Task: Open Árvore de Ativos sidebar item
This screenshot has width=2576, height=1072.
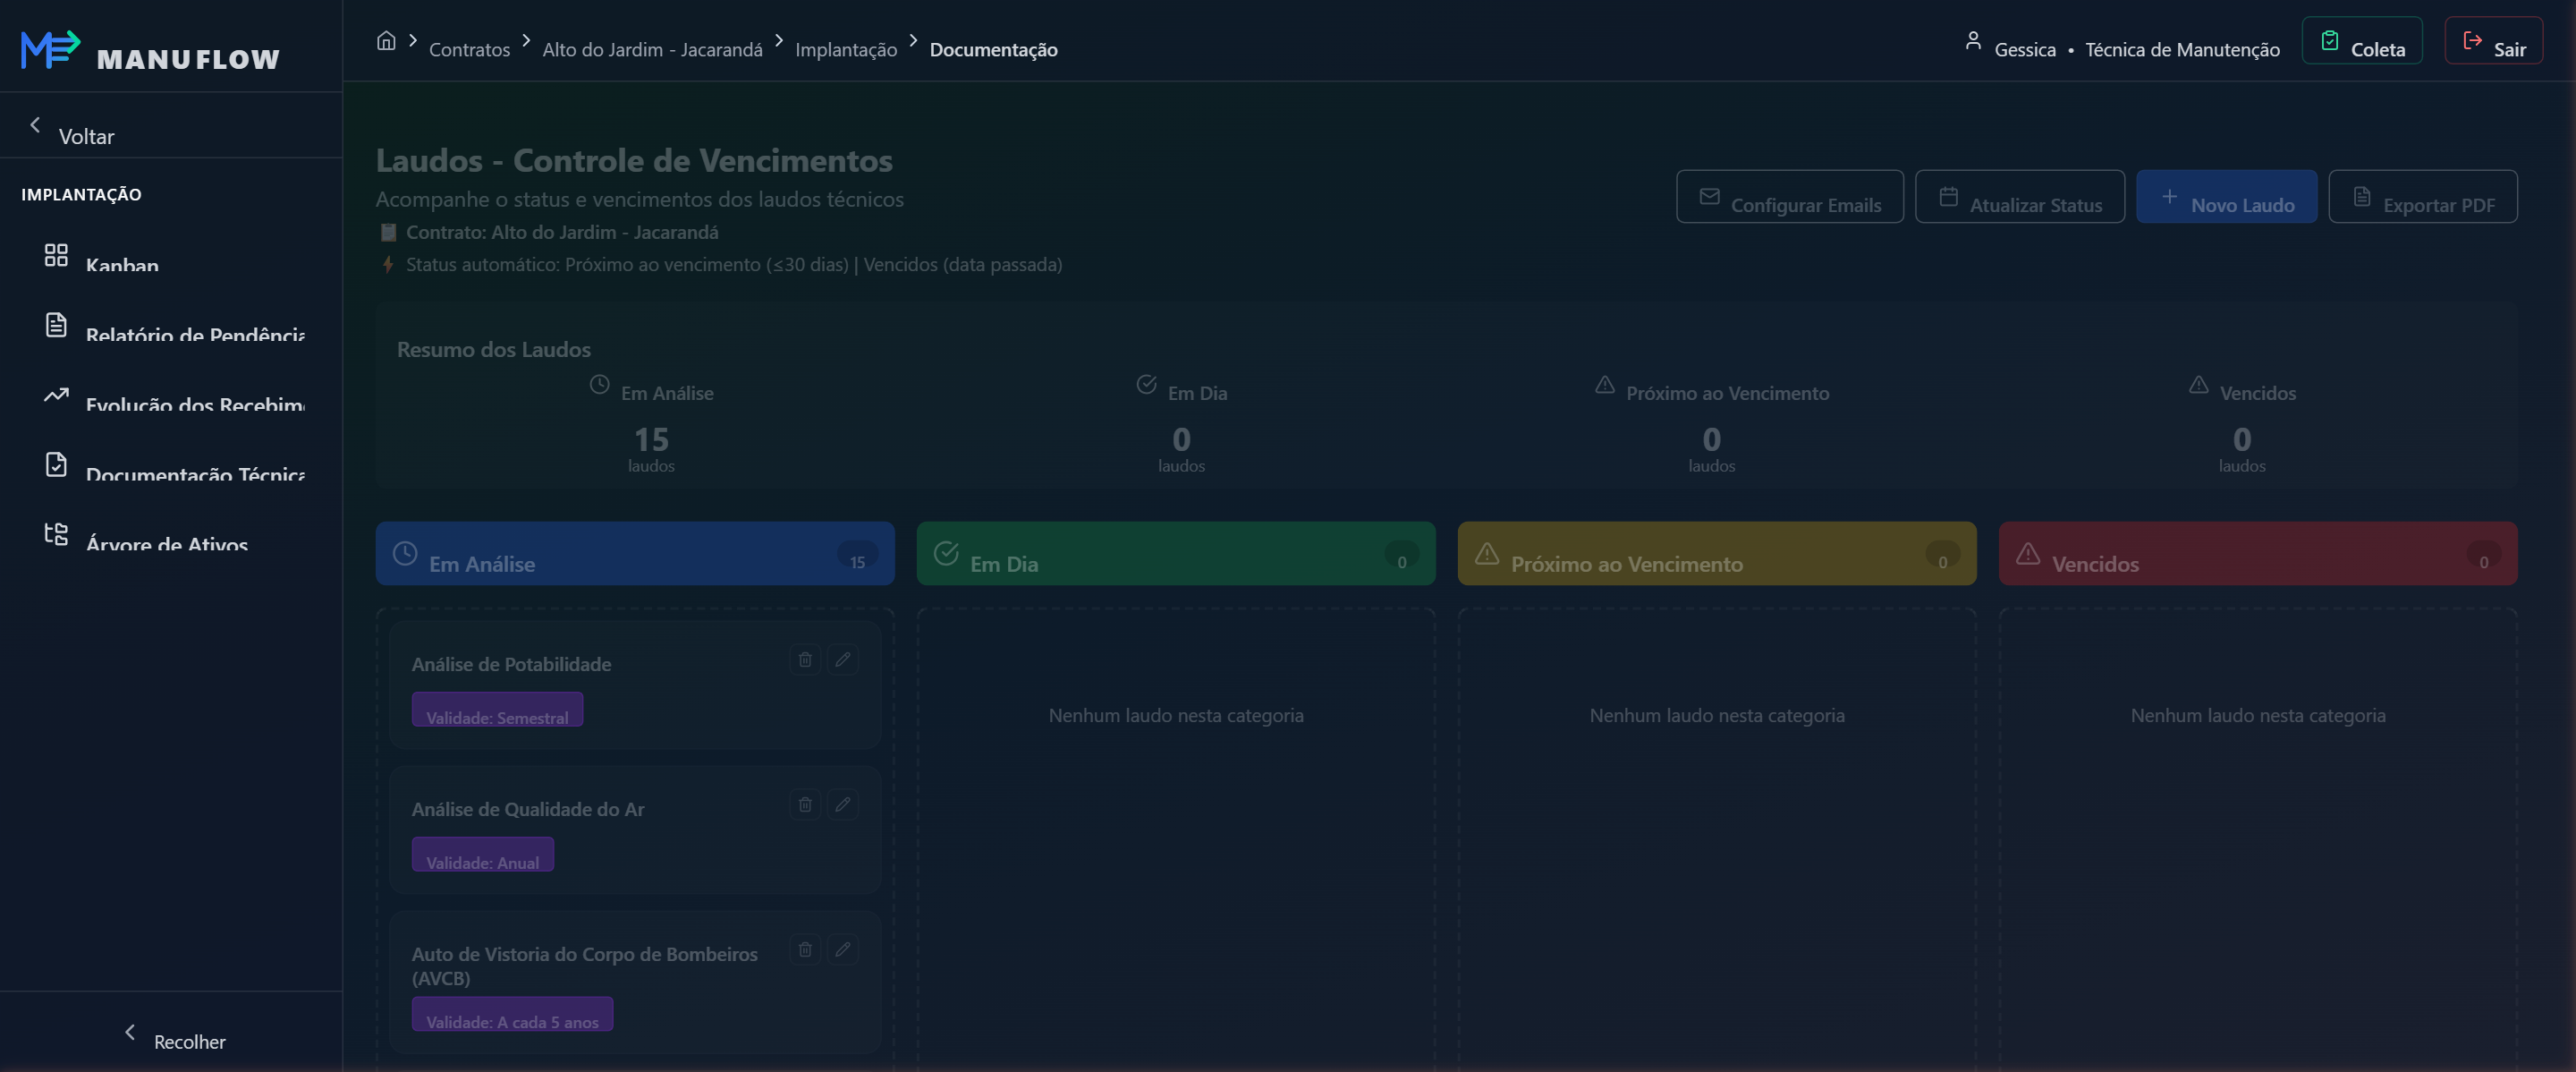Action: click(x=171, y=535)
